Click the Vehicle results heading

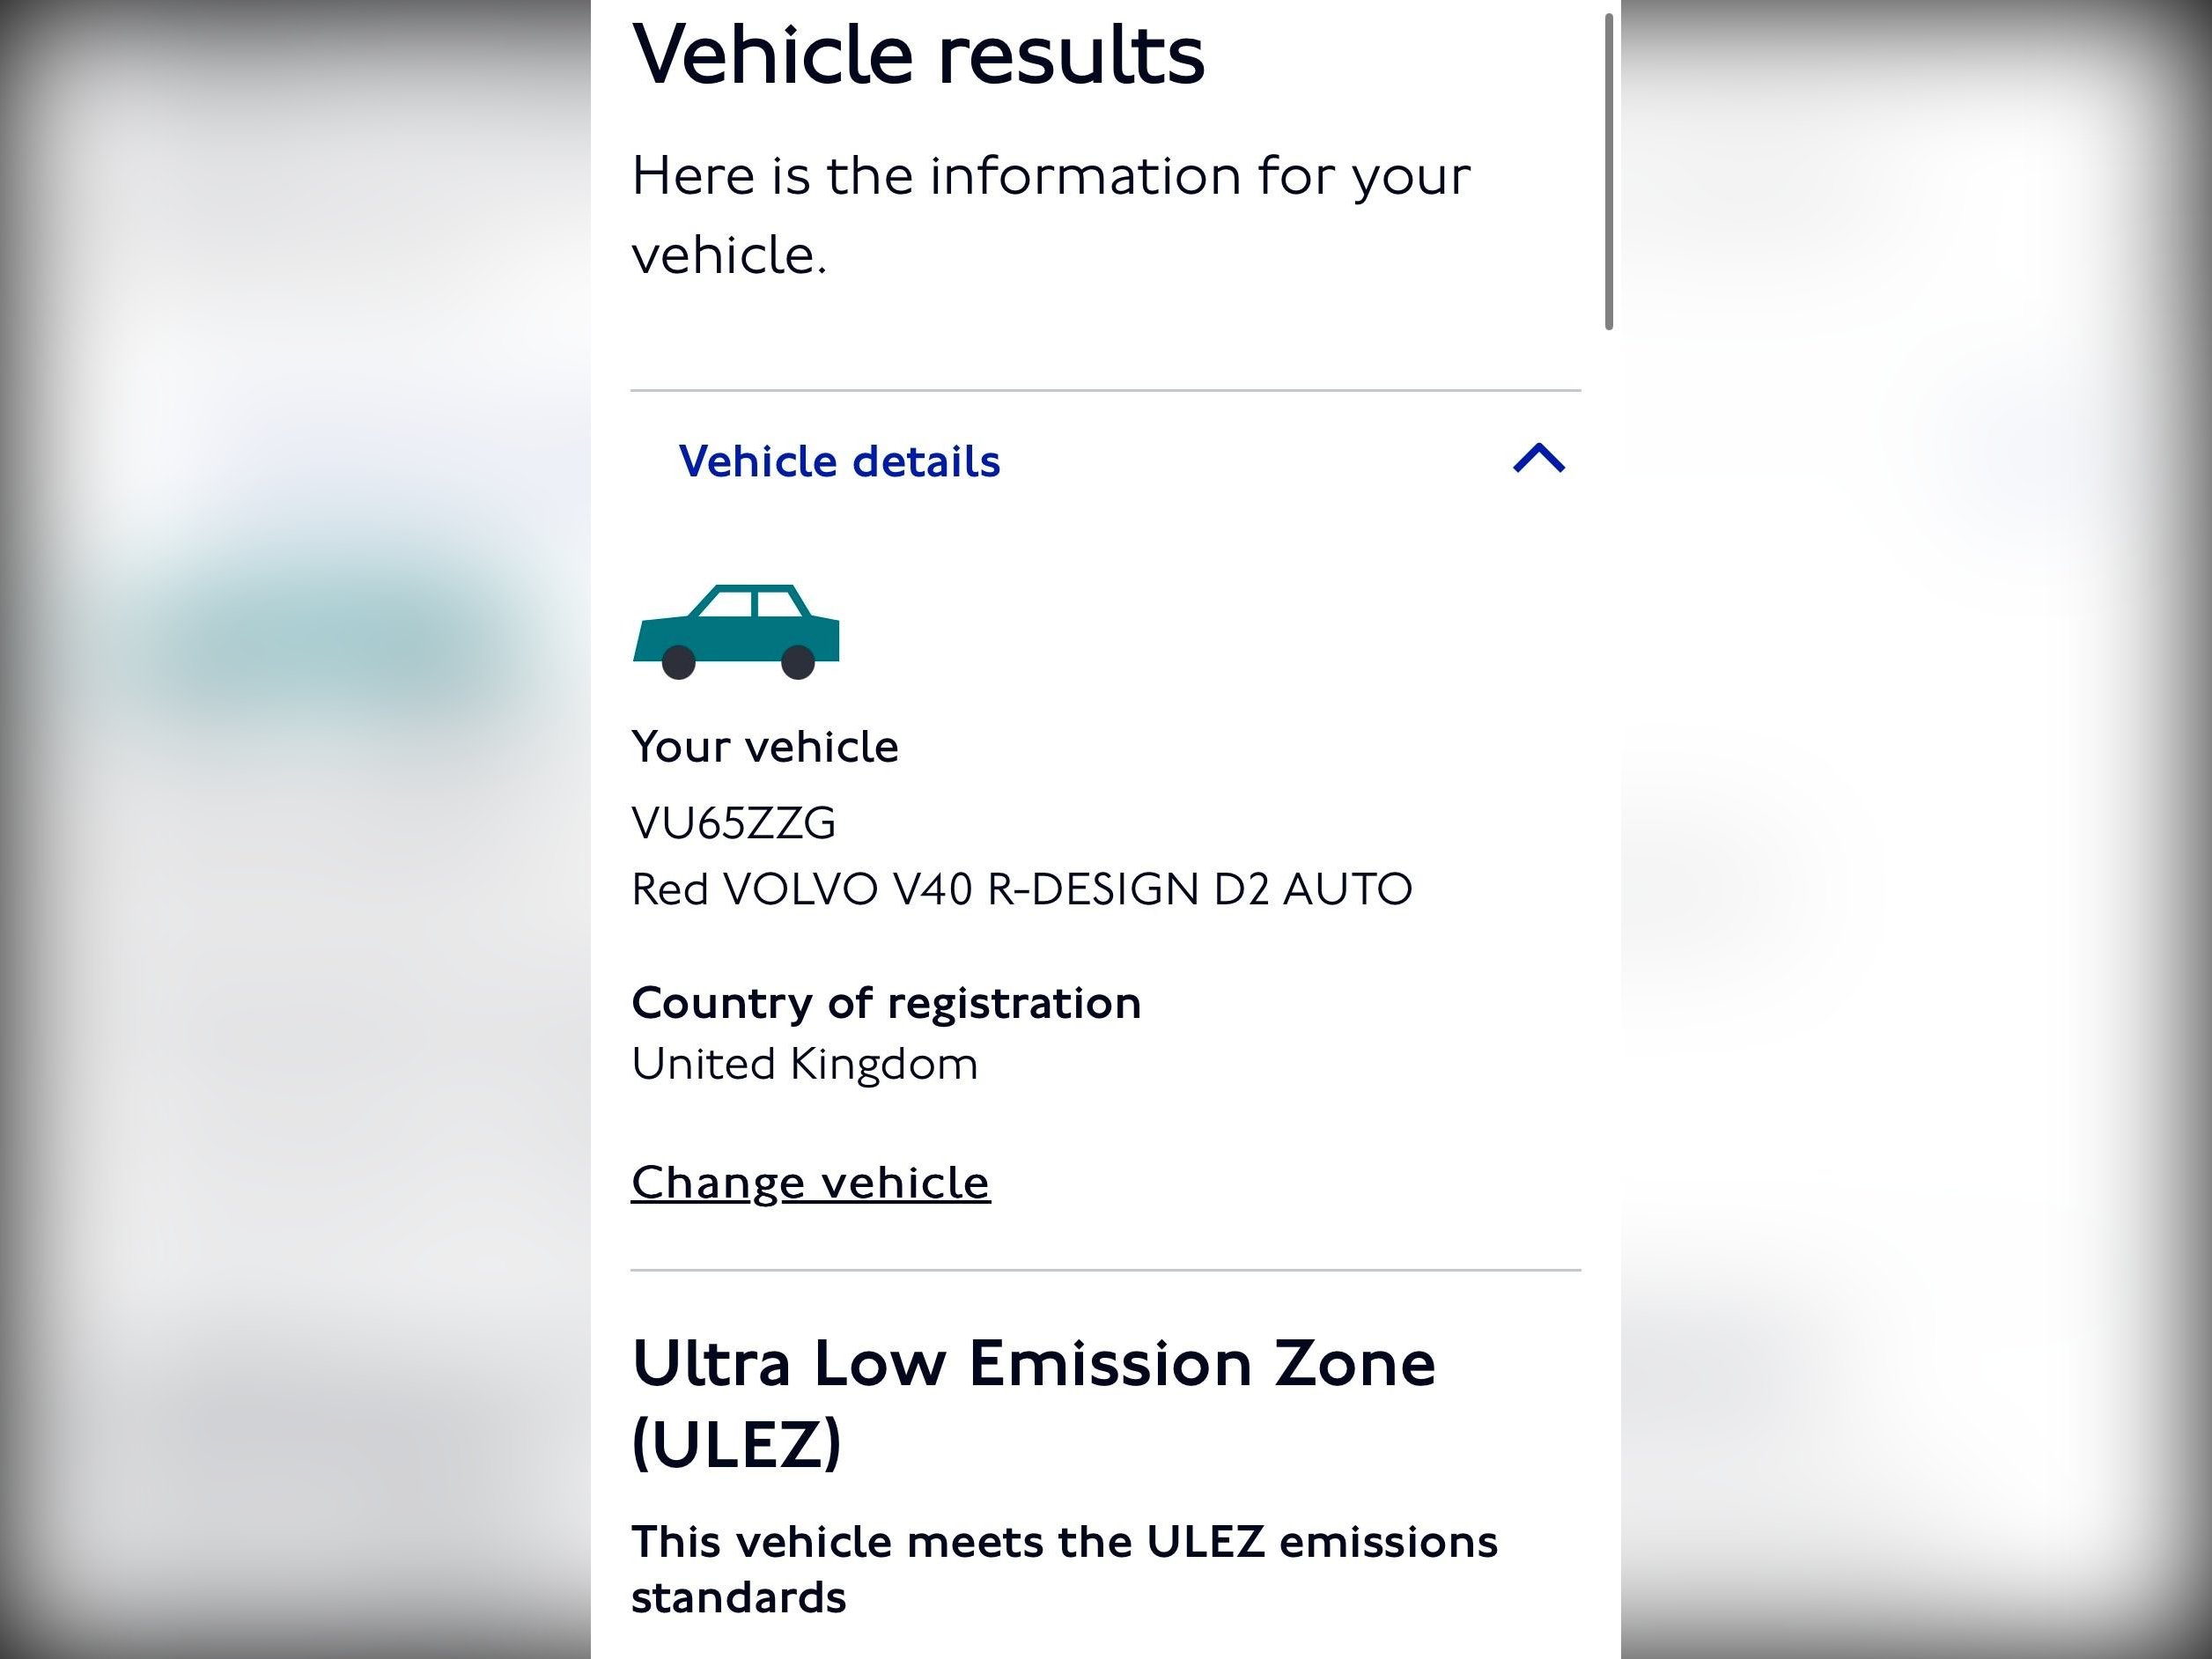click(x=918, y=54)
